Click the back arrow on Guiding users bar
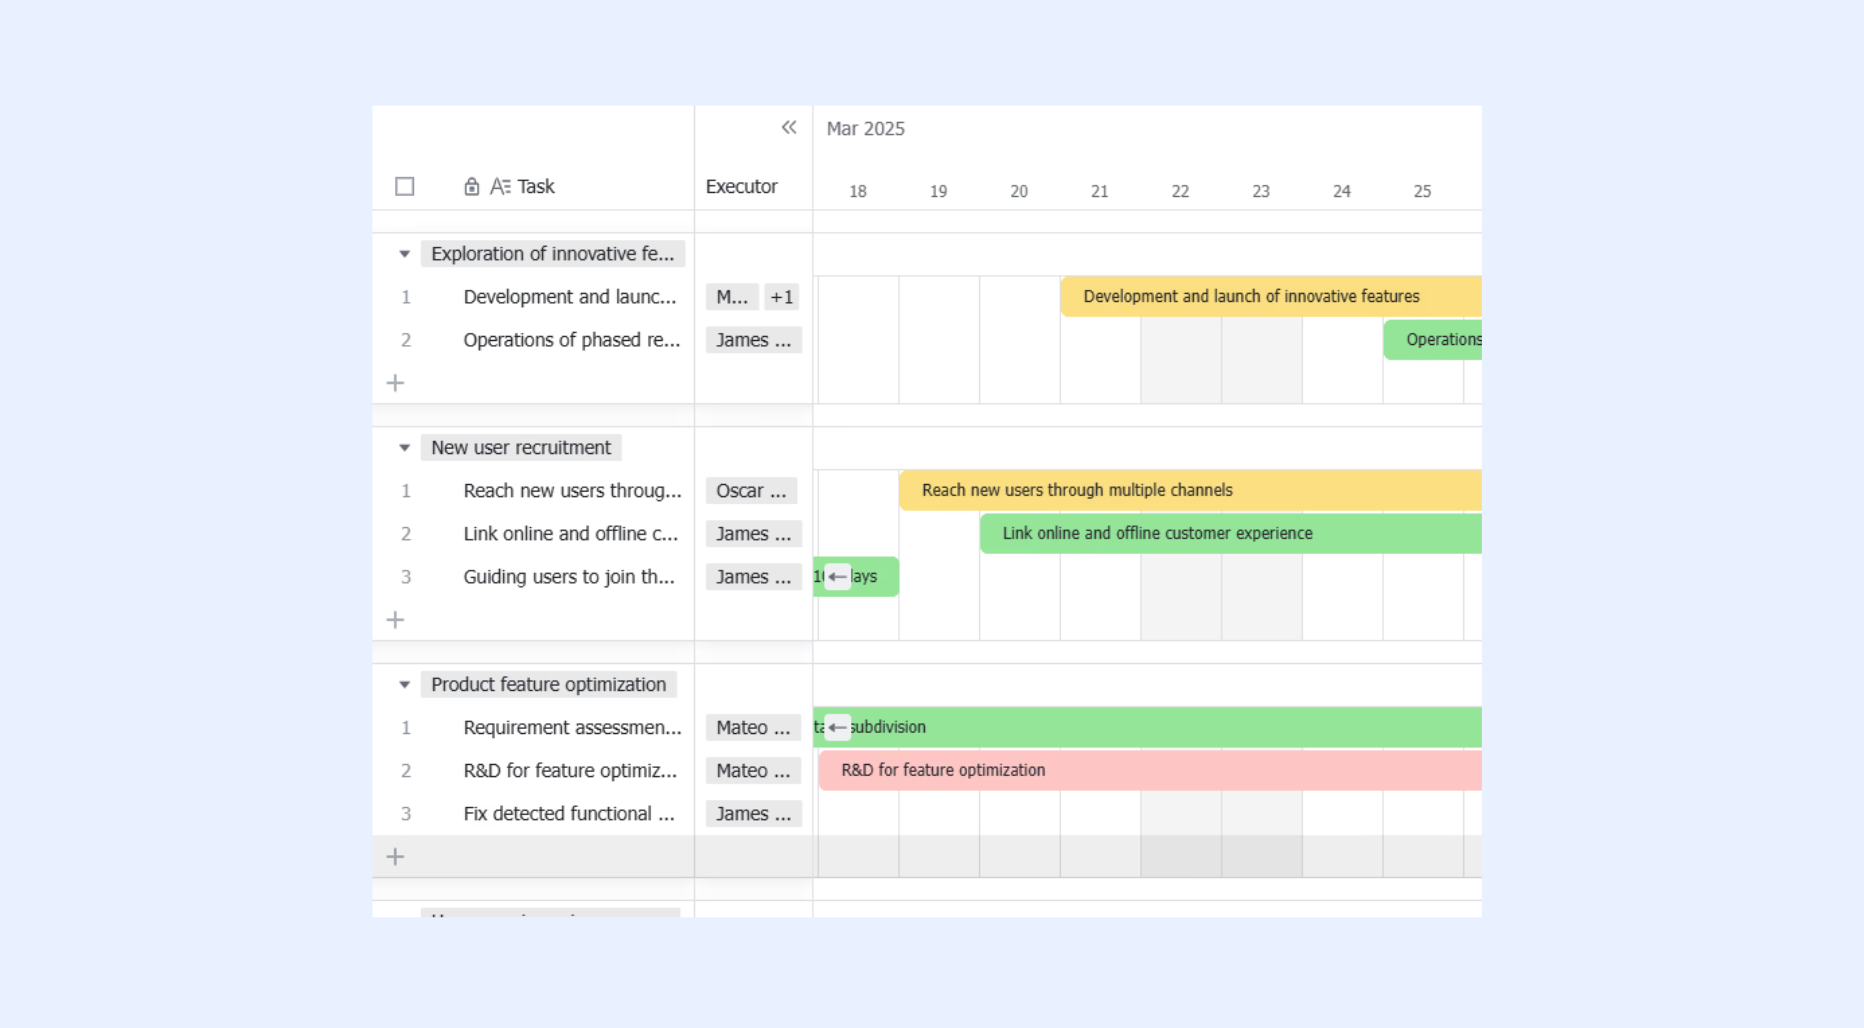 point(838,577)
